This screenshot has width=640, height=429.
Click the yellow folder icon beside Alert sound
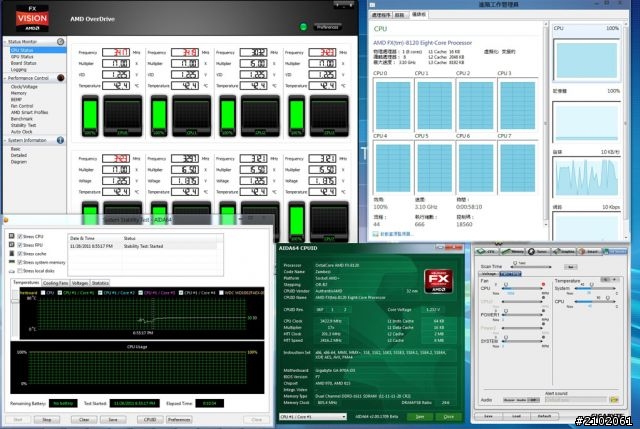(614, 400)
